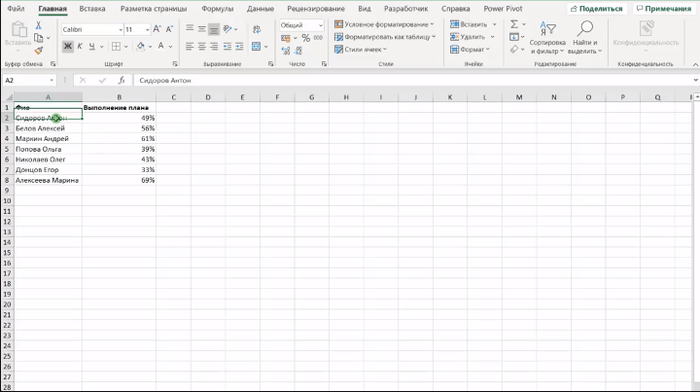Screen dimensions: 700x392
Task: Select column B header
Action: pyautogui.click(x=119, y=97)
